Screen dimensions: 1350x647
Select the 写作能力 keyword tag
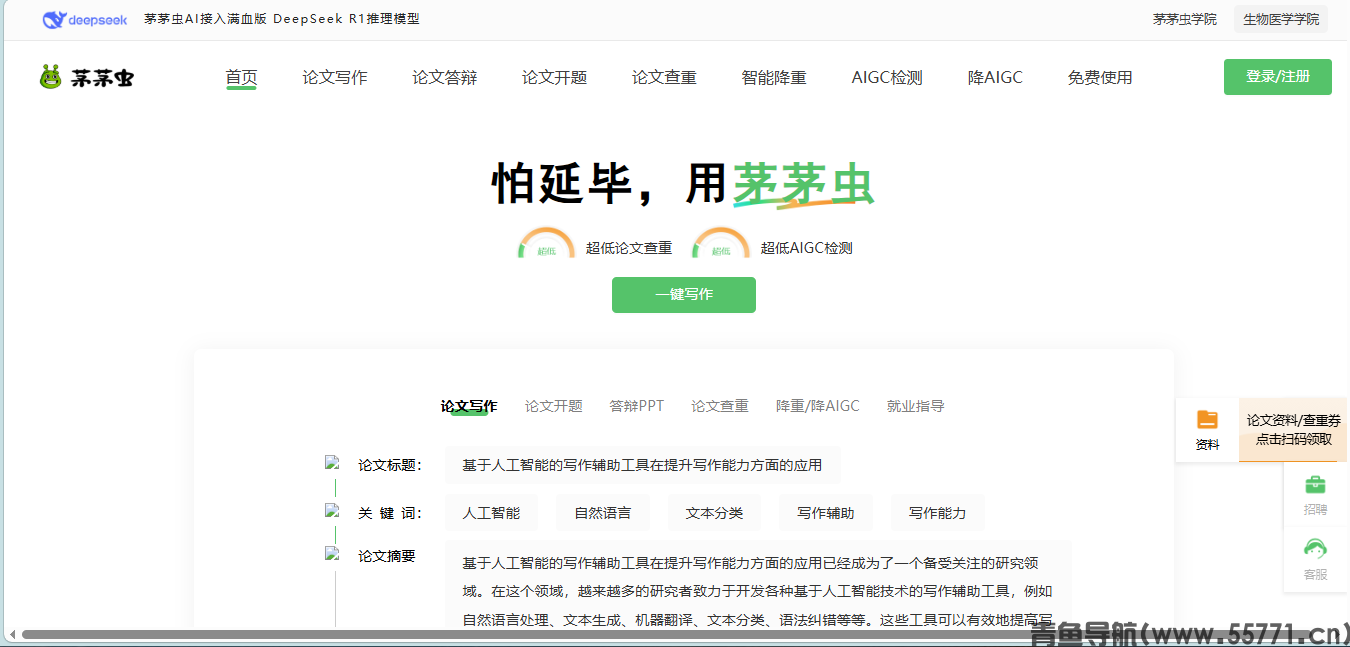click(938, 513)
